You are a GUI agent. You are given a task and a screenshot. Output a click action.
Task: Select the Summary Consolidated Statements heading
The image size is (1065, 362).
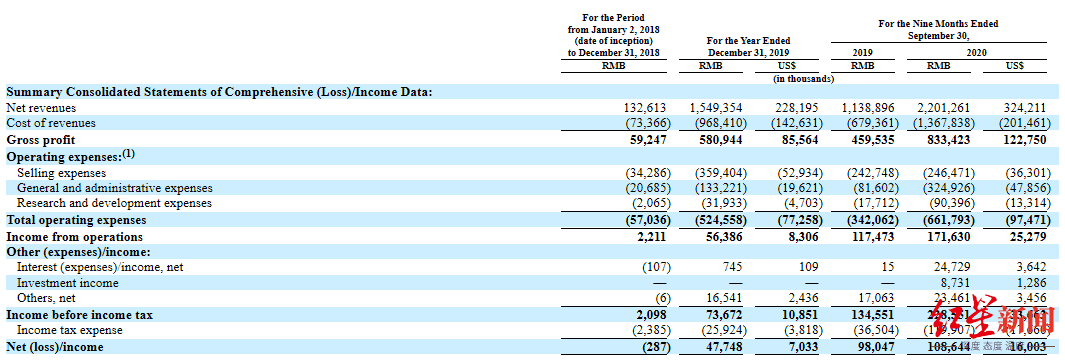[x=219, y=92]
